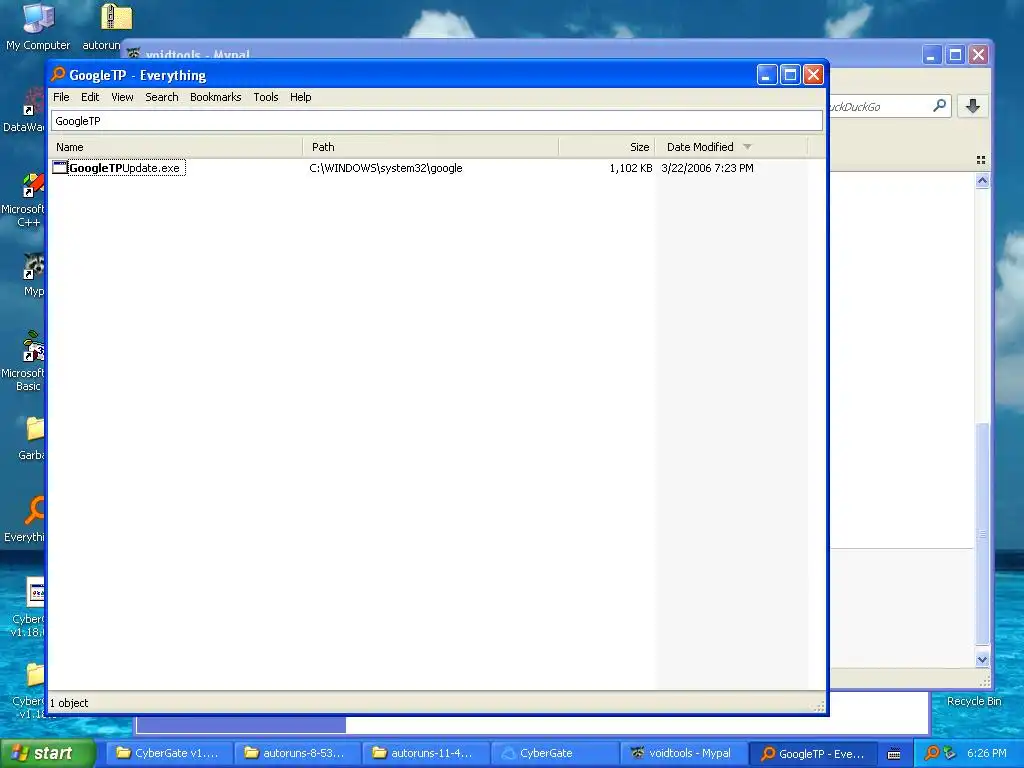Sort results by Path column header
The image size is (1024, 768).
431,147
